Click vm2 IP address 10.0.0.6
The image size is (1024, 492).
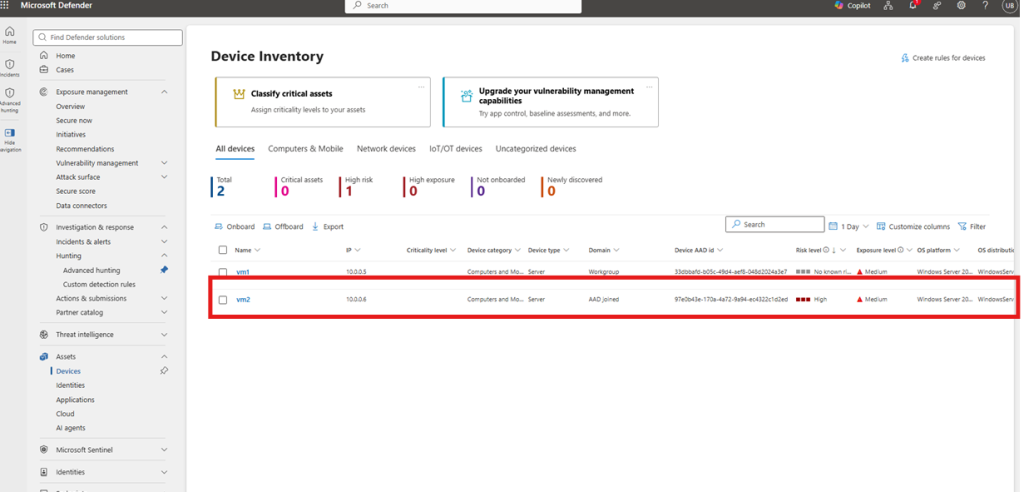[x=357, y=299]
